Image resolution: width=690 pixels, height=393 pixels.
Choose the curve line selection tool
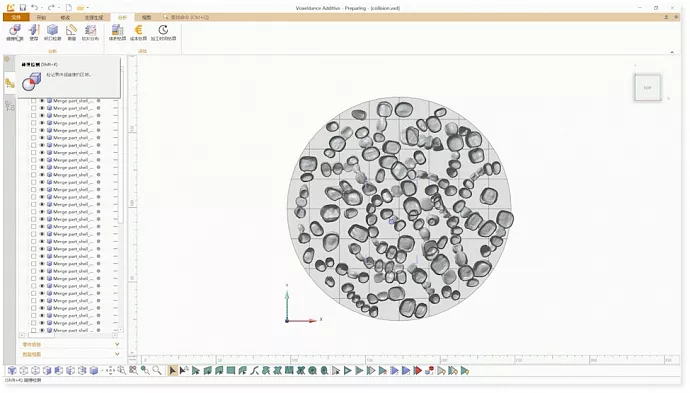point(254,371)
